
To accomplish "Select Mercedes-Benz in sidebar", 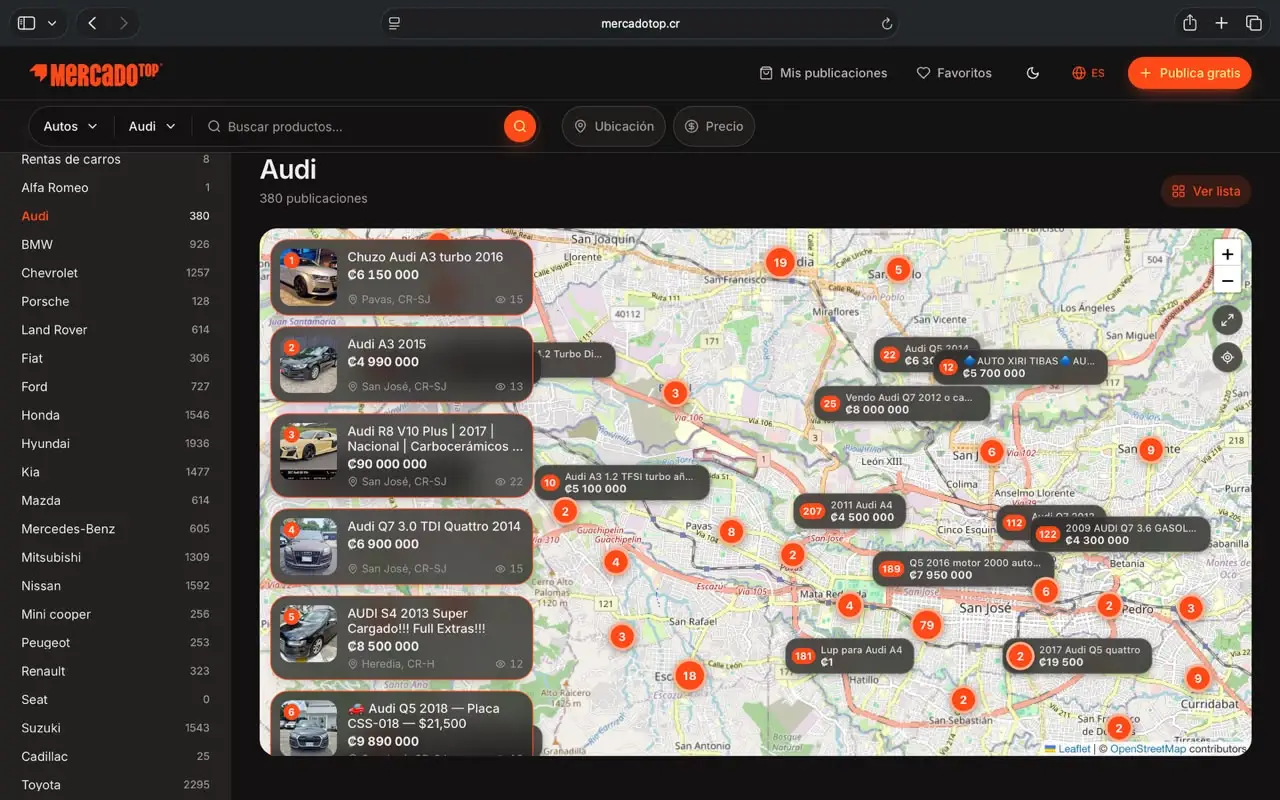I will tap(115, 529).
